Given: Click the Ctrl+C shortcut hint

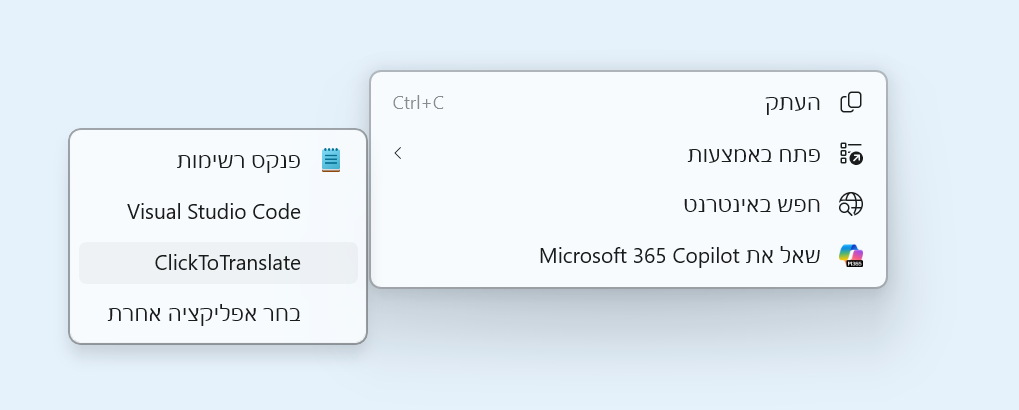Looking at the screenshot, I should [x=418, y=102].
